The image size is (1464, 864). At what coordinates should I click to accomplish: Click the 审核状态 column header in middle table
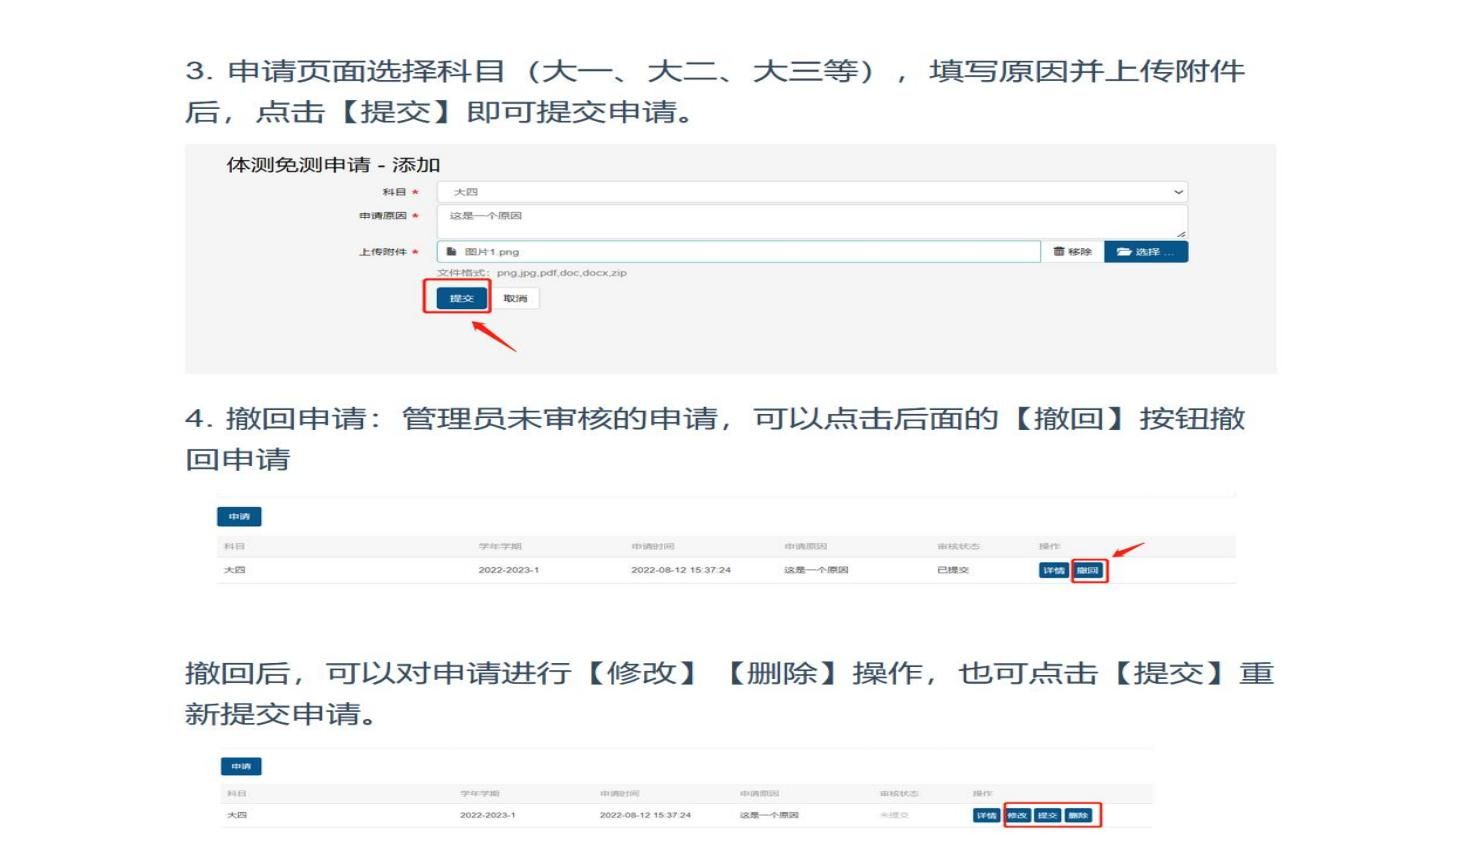pos(958,547)
